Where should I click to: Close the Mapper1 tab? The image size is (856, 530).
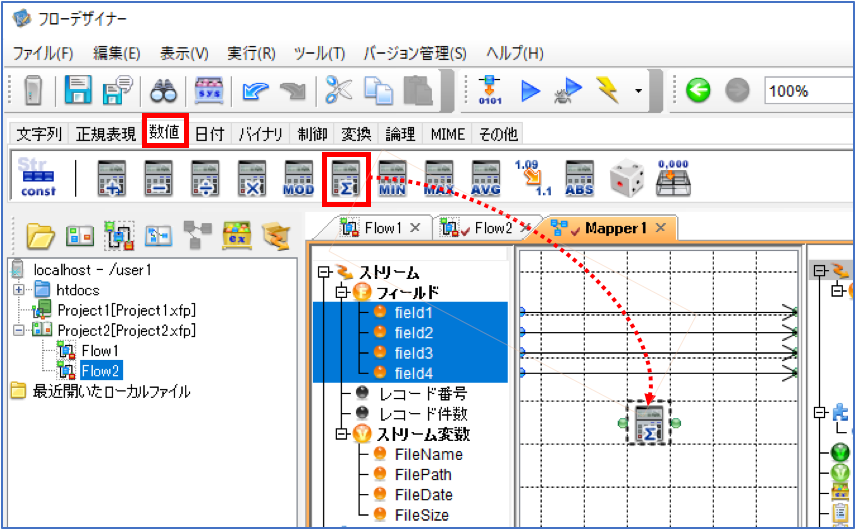[661, 228]
